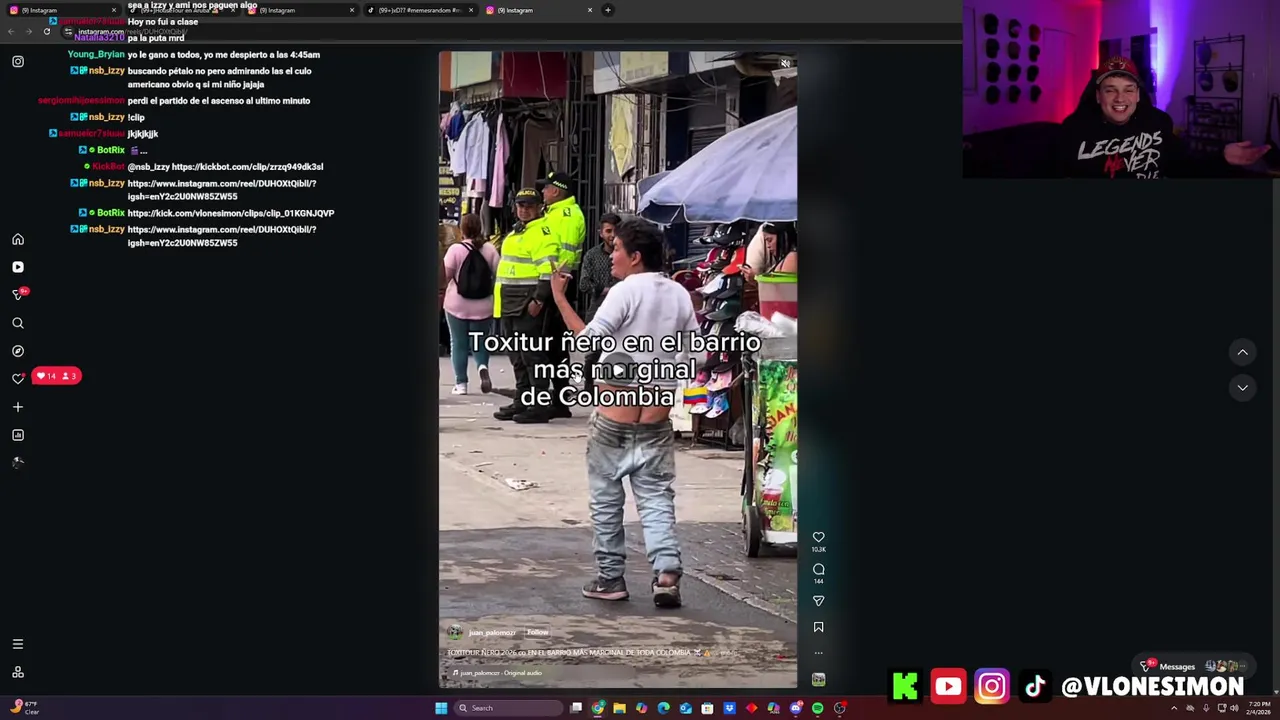The height and width of the screenshot is (720, 1280).
Task: Open the 'Original audio' link on the reel
Action: click(522, 673)
